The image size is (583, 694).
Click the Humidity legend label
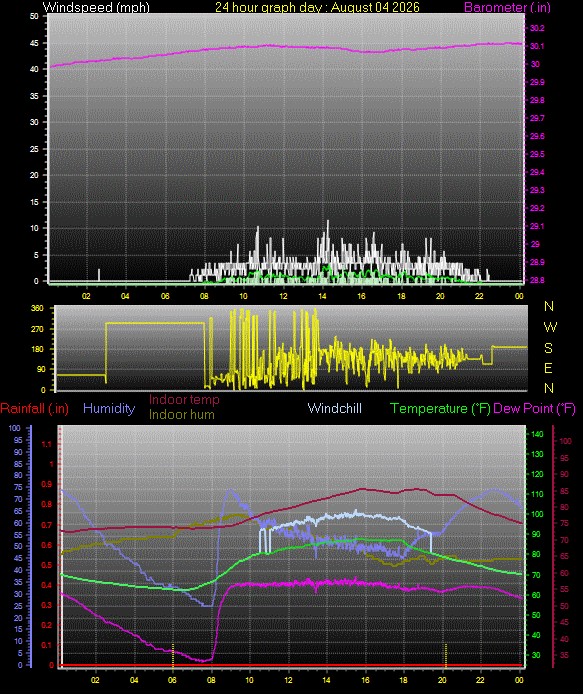(109, 408)
